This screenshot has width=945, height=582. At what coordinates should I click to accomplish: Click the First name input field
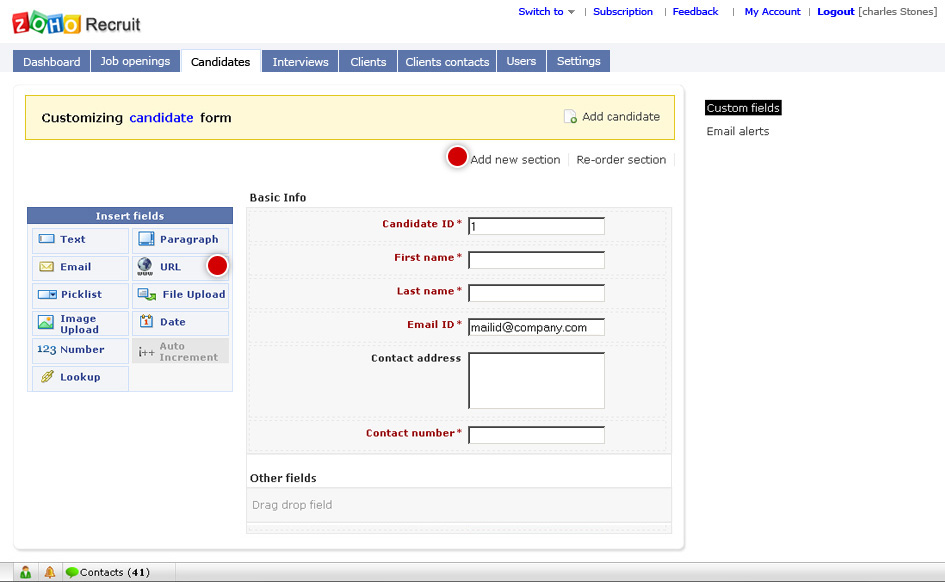pyautogui.click(x=536, y=260)
